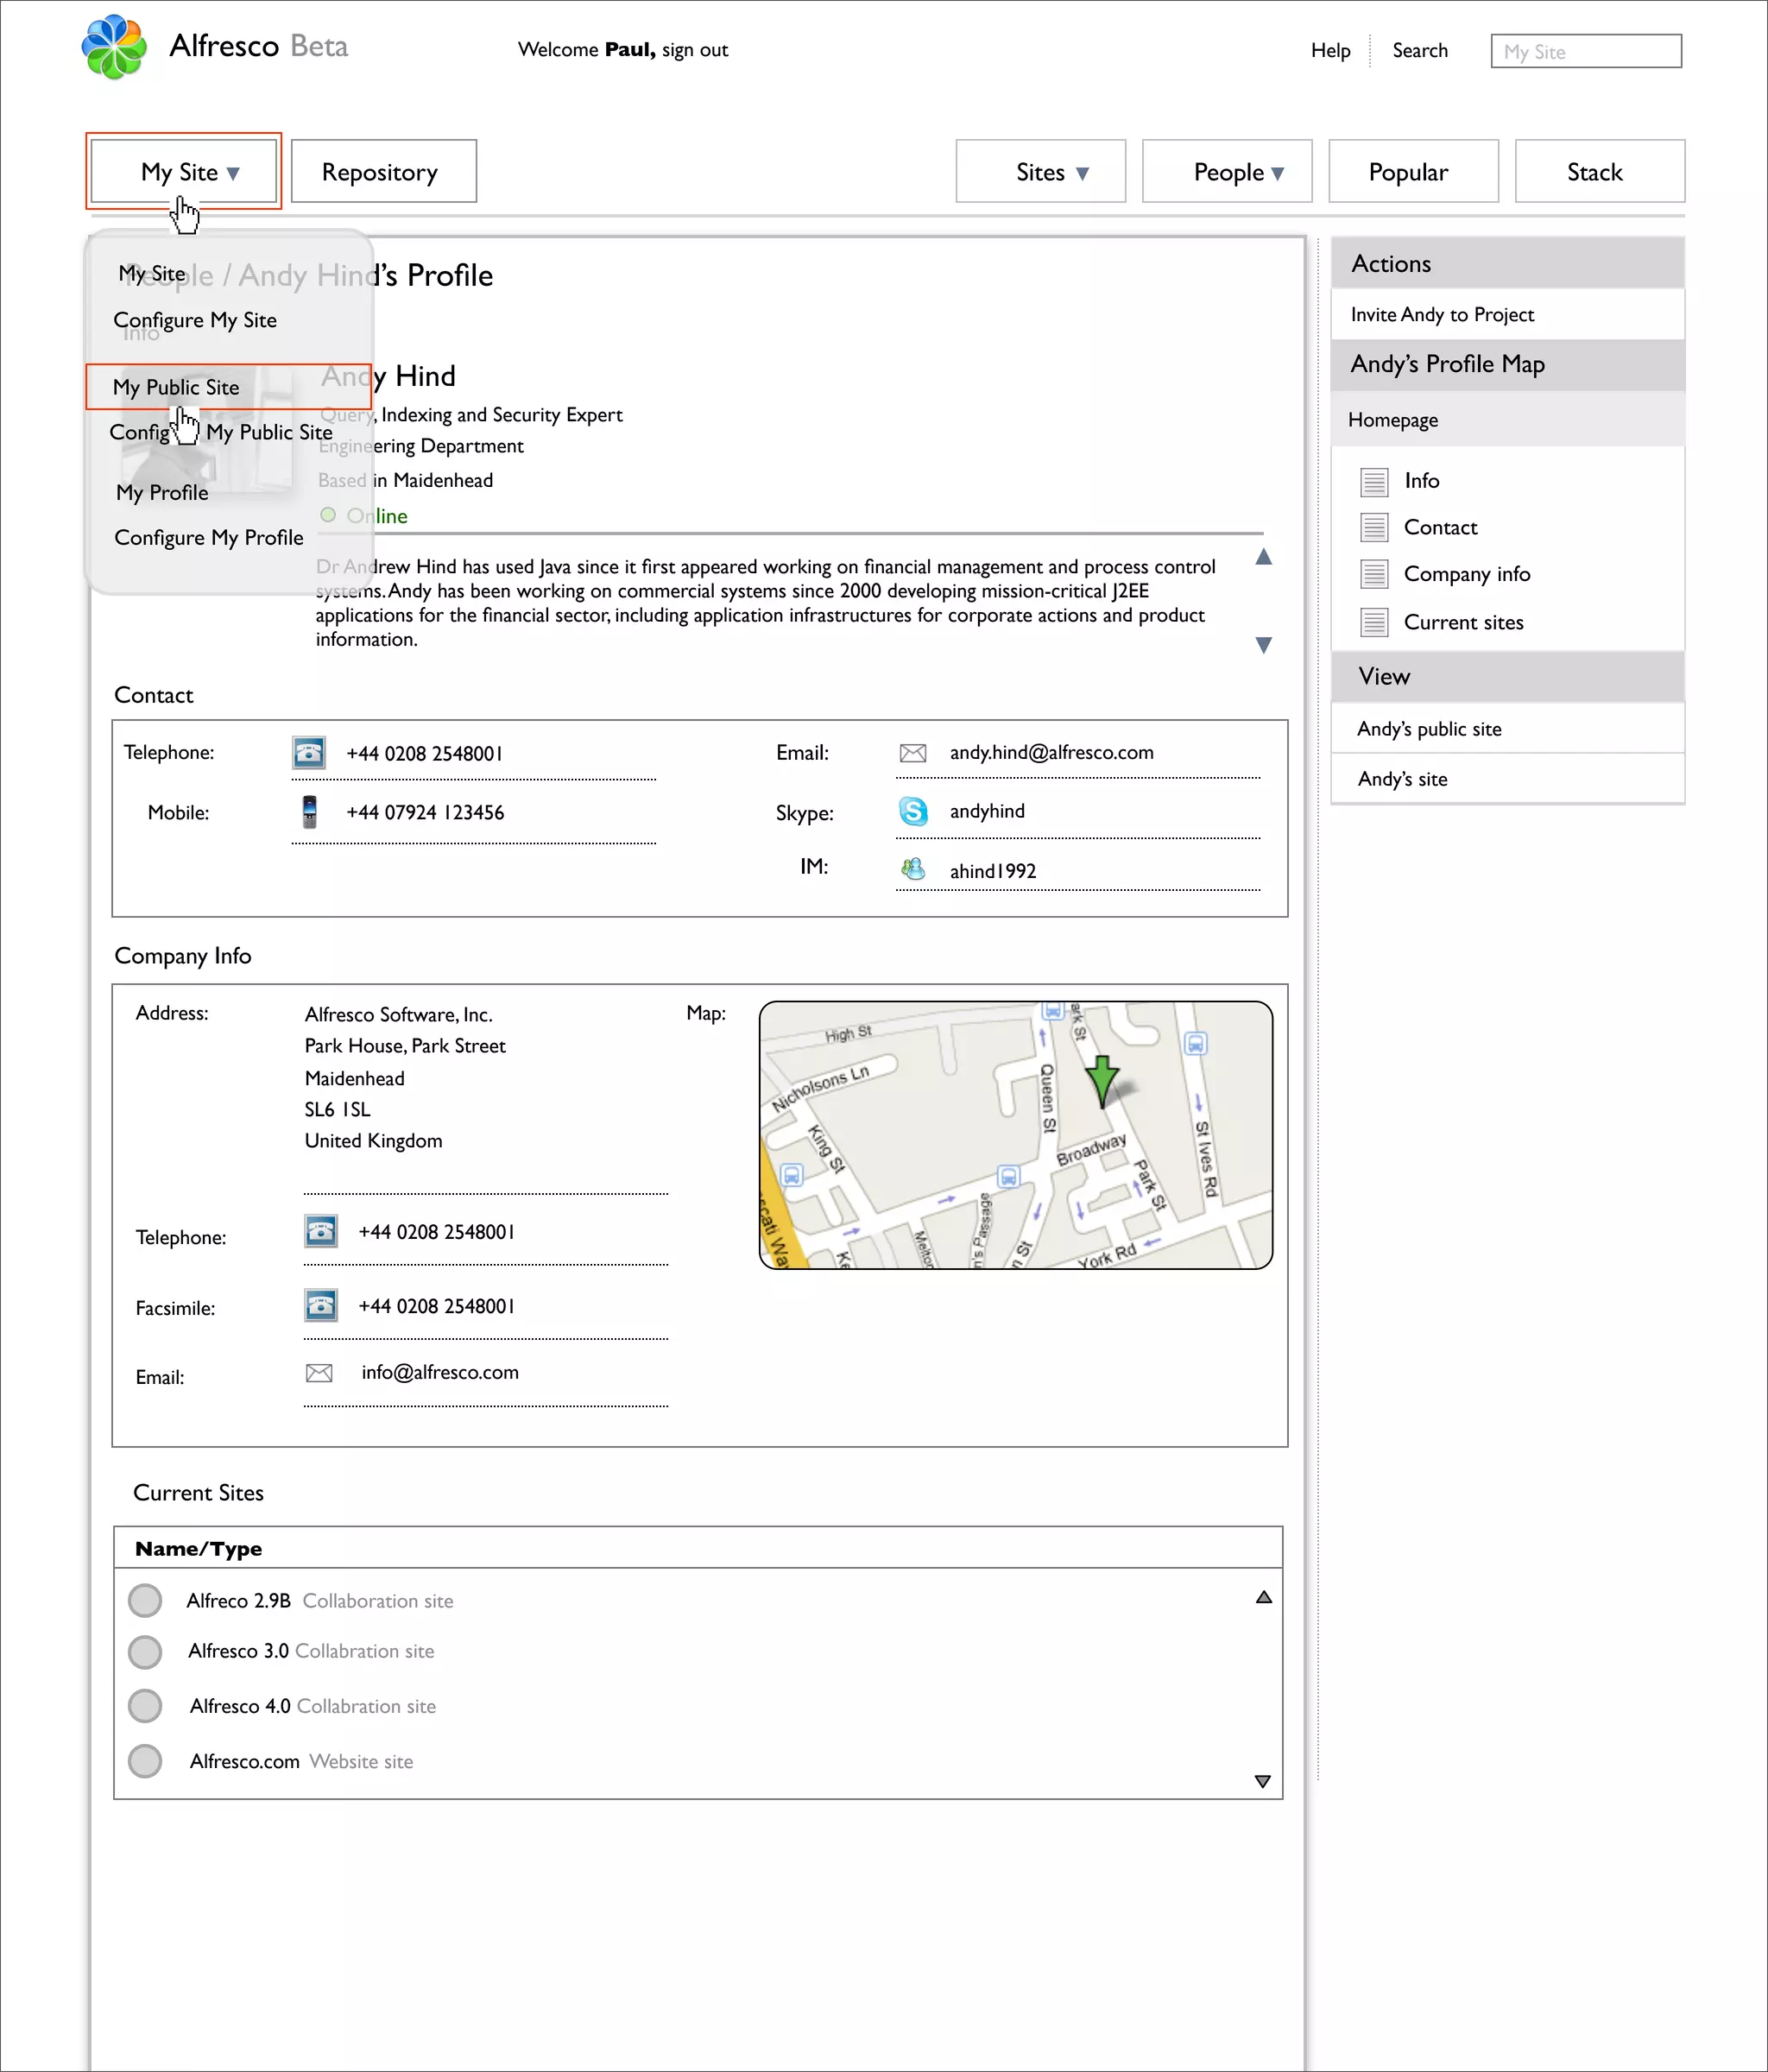This screenshot has width=1768, height=2072.
Task: Click Invite Andy to Project action
Action: (1442, 315)
